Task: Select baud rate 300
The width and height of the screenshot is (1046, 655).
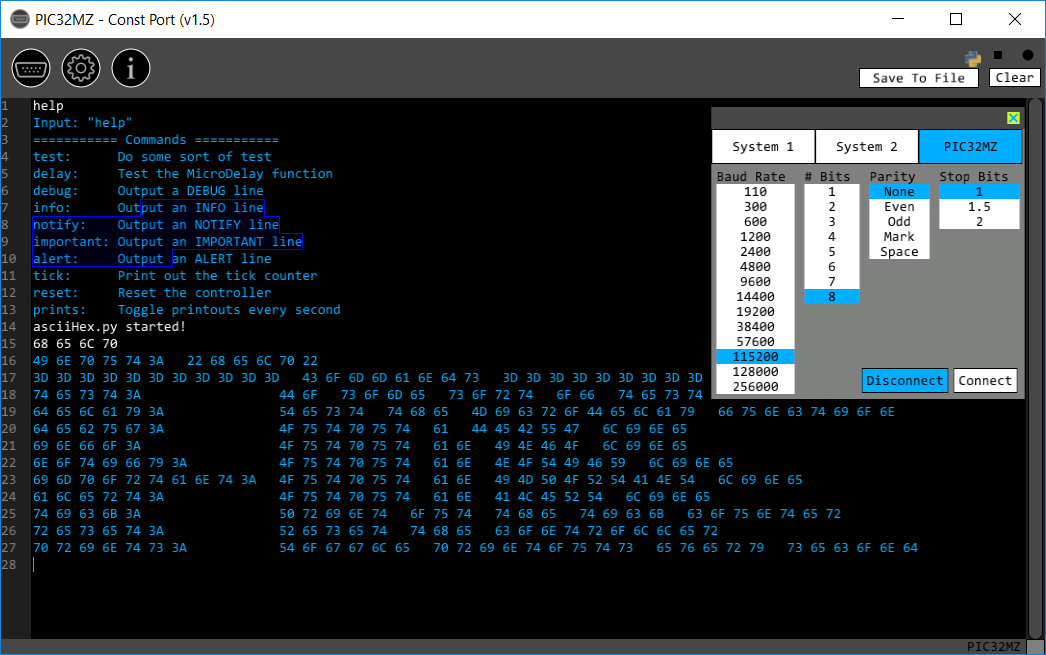Action: click(x=755, y=207)
